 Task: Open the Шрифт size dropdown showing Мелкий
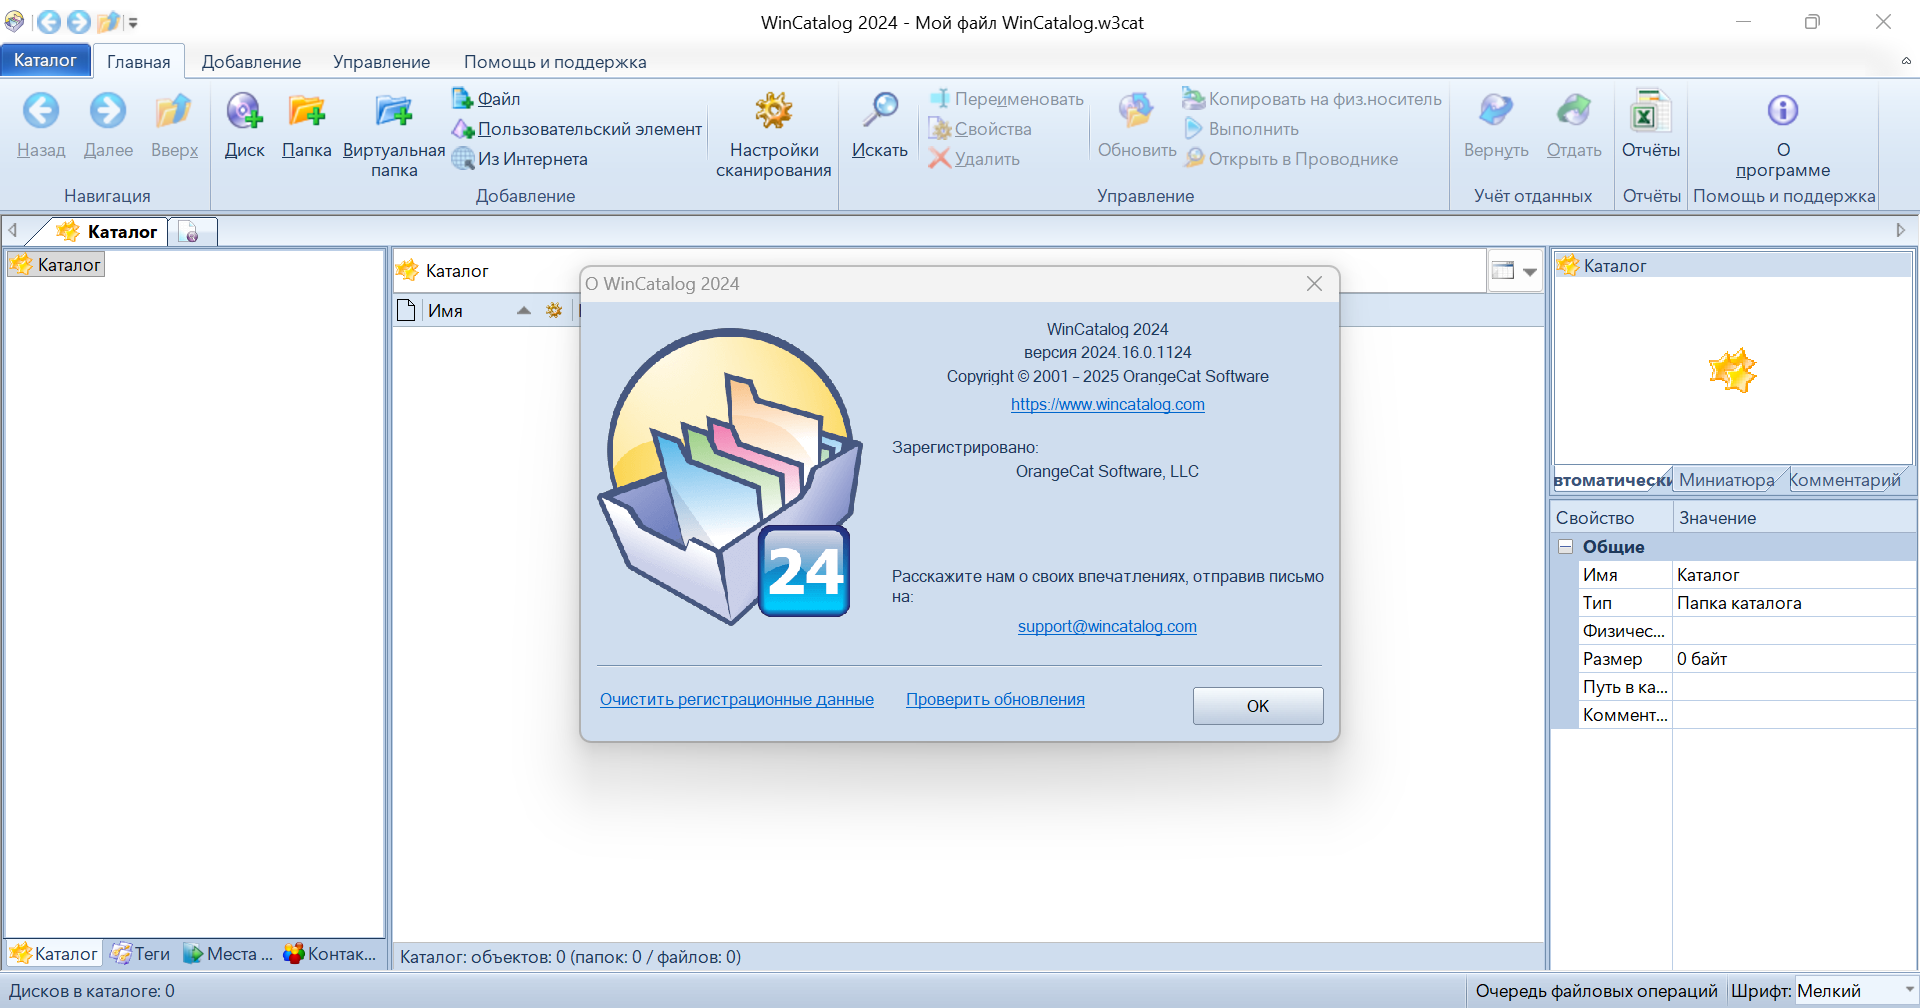point(1856,991)
